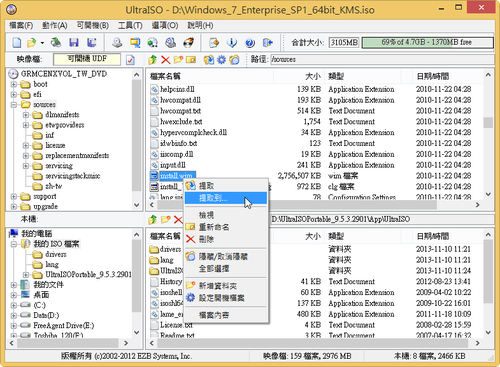The width and height of the screenshot is (500, 367).
Task: Click the hide file icon in image toolbar
Action: 234,60
